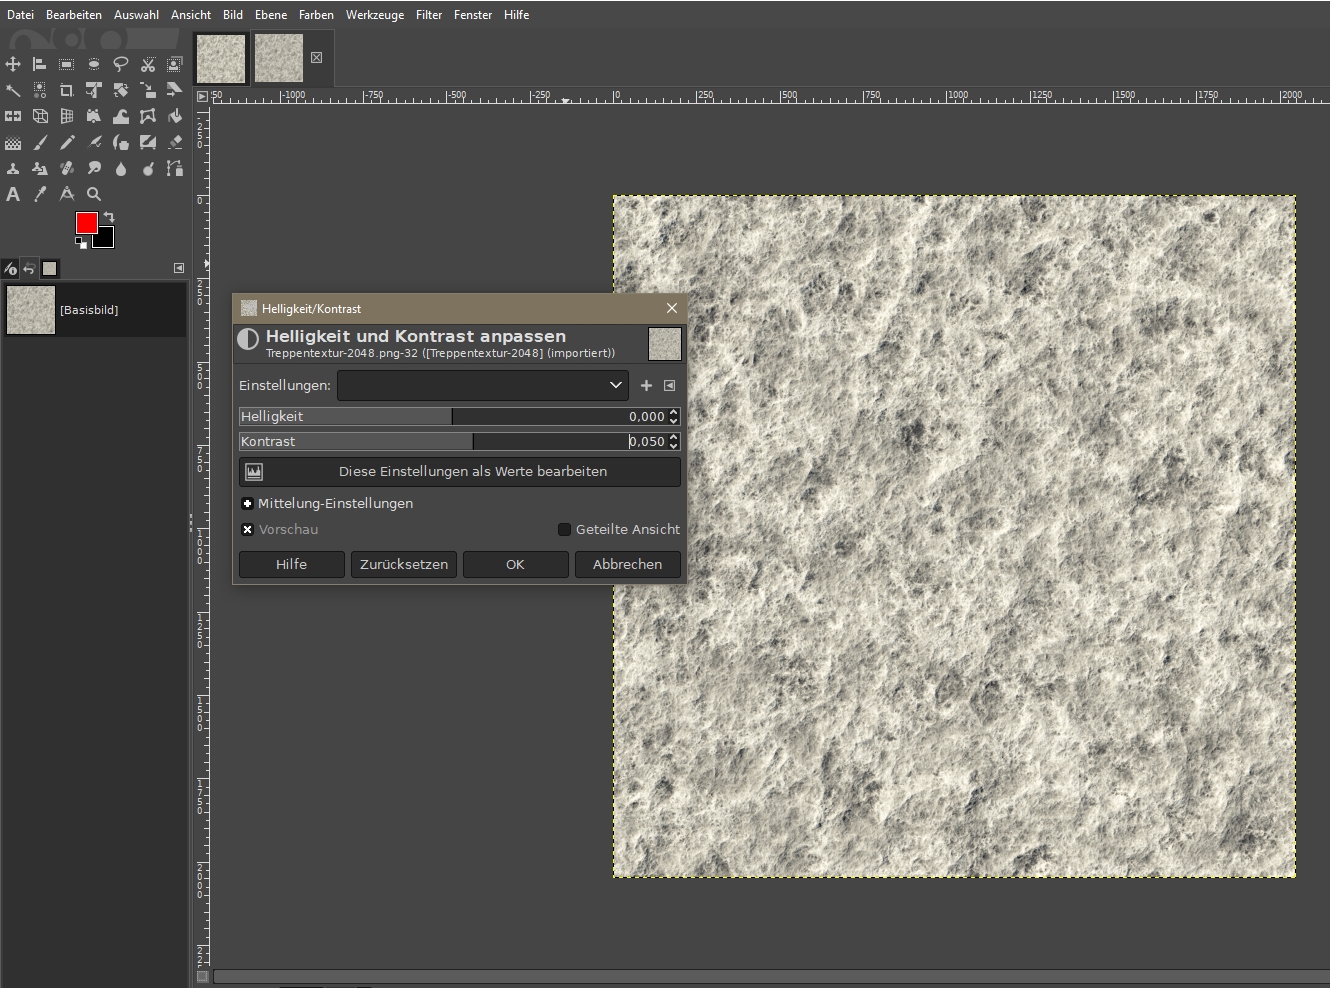Select the Paintbrush tool
Screen dimensions: 1330x988
pyautogui.click(x=40, y=143)
